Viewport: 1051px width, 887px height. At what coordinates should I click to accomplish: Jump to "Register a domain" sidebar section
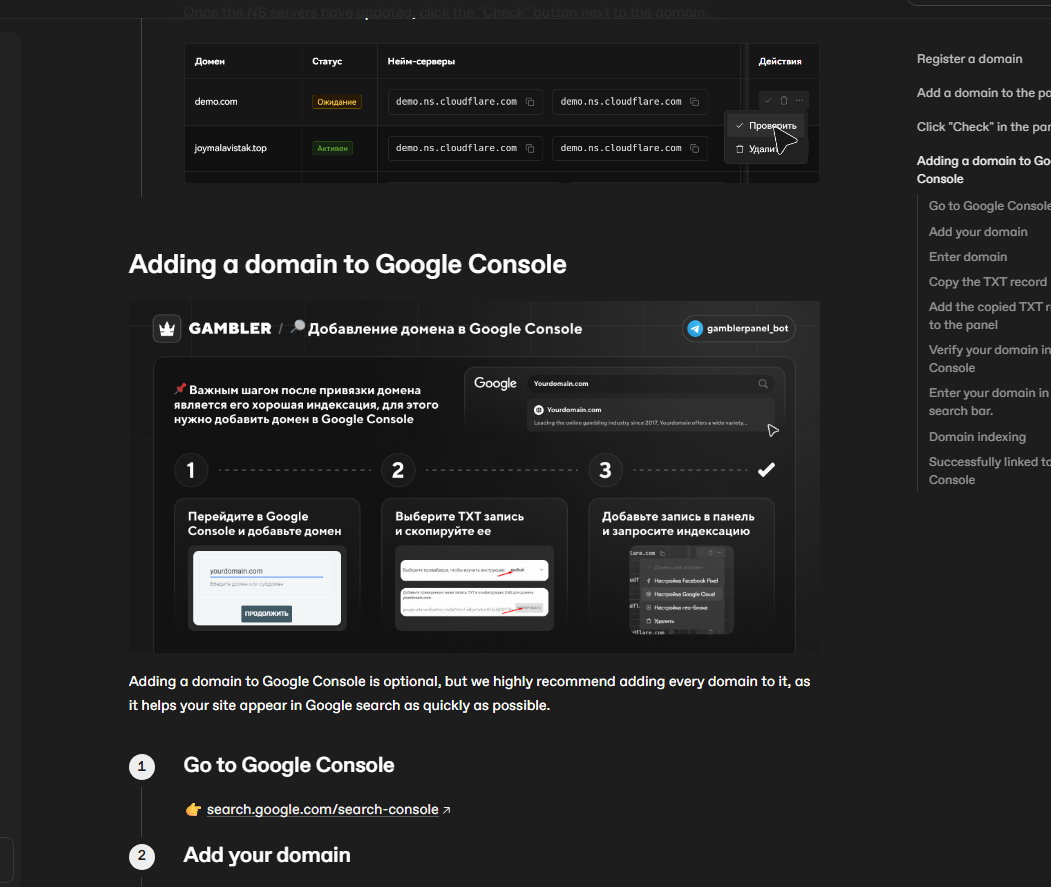point(968,59)
